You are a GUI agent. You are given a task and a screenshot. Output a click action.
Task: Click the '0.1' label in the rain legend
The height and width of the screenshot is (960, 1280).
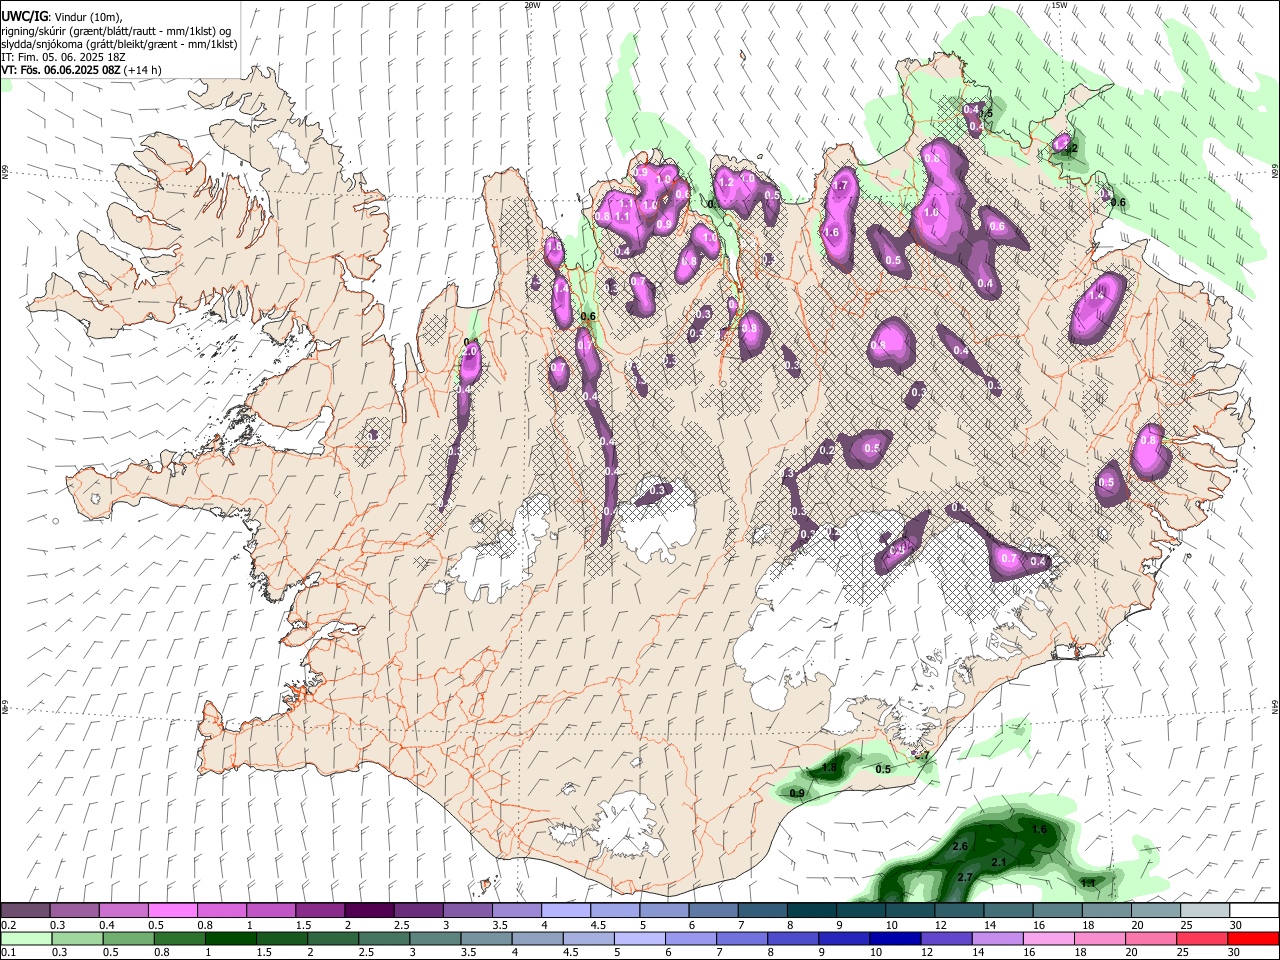10,952
